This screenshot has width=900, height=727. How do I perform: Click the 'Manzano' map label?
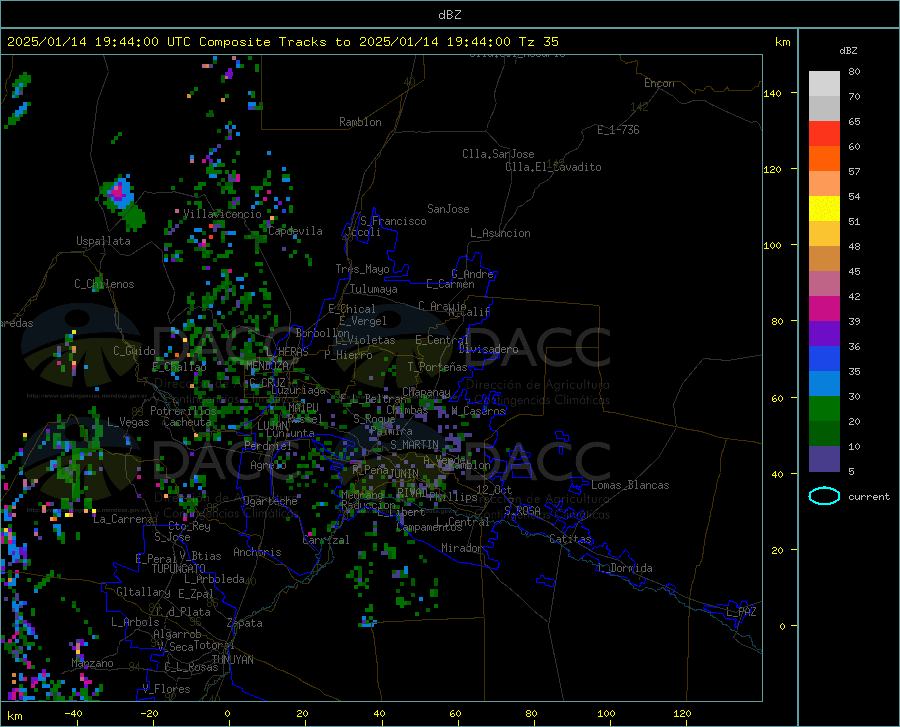[x=92, y=663]
